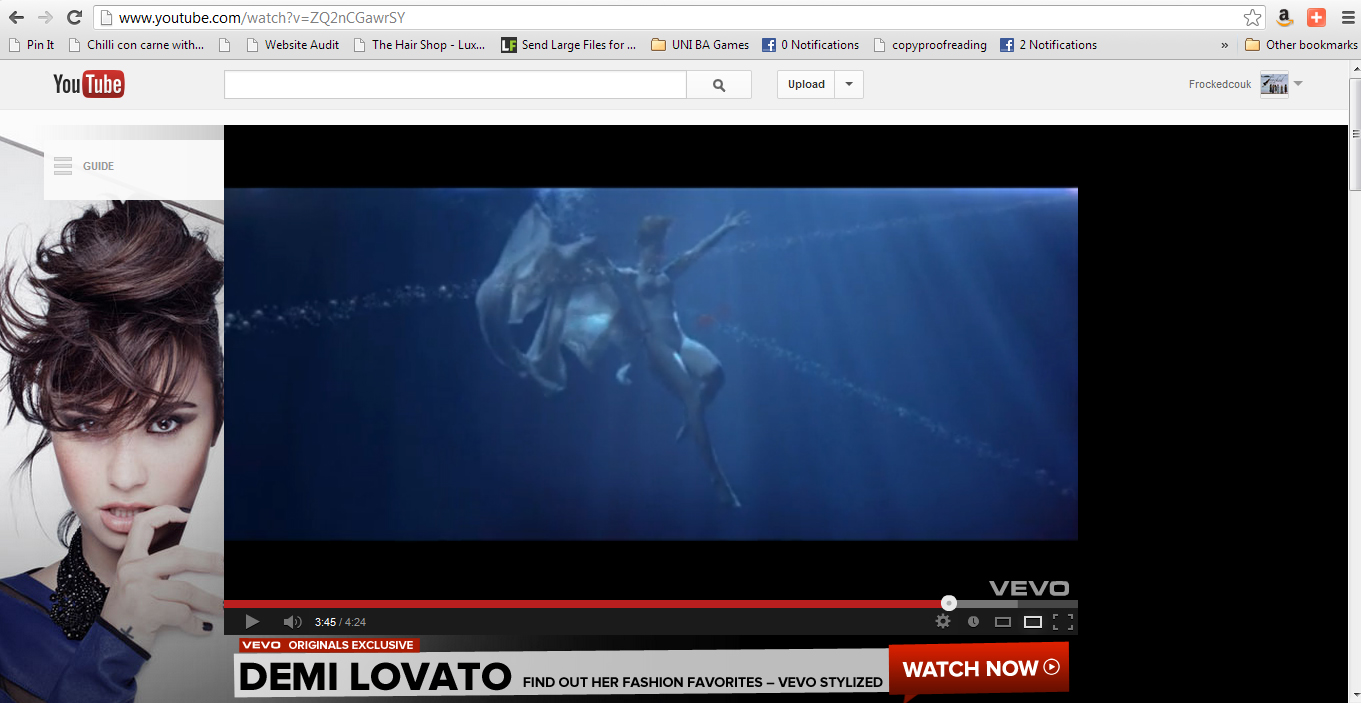1361x703 pixels.
Task: Expand the Upload dropdown arrow
Action: pyautogui.click(x=849, y=85)
